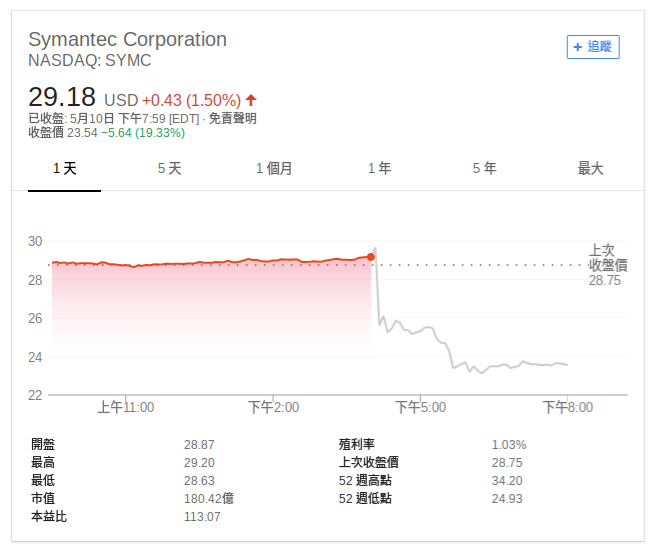Click the 追蹤 follow button

pos(593,46)
